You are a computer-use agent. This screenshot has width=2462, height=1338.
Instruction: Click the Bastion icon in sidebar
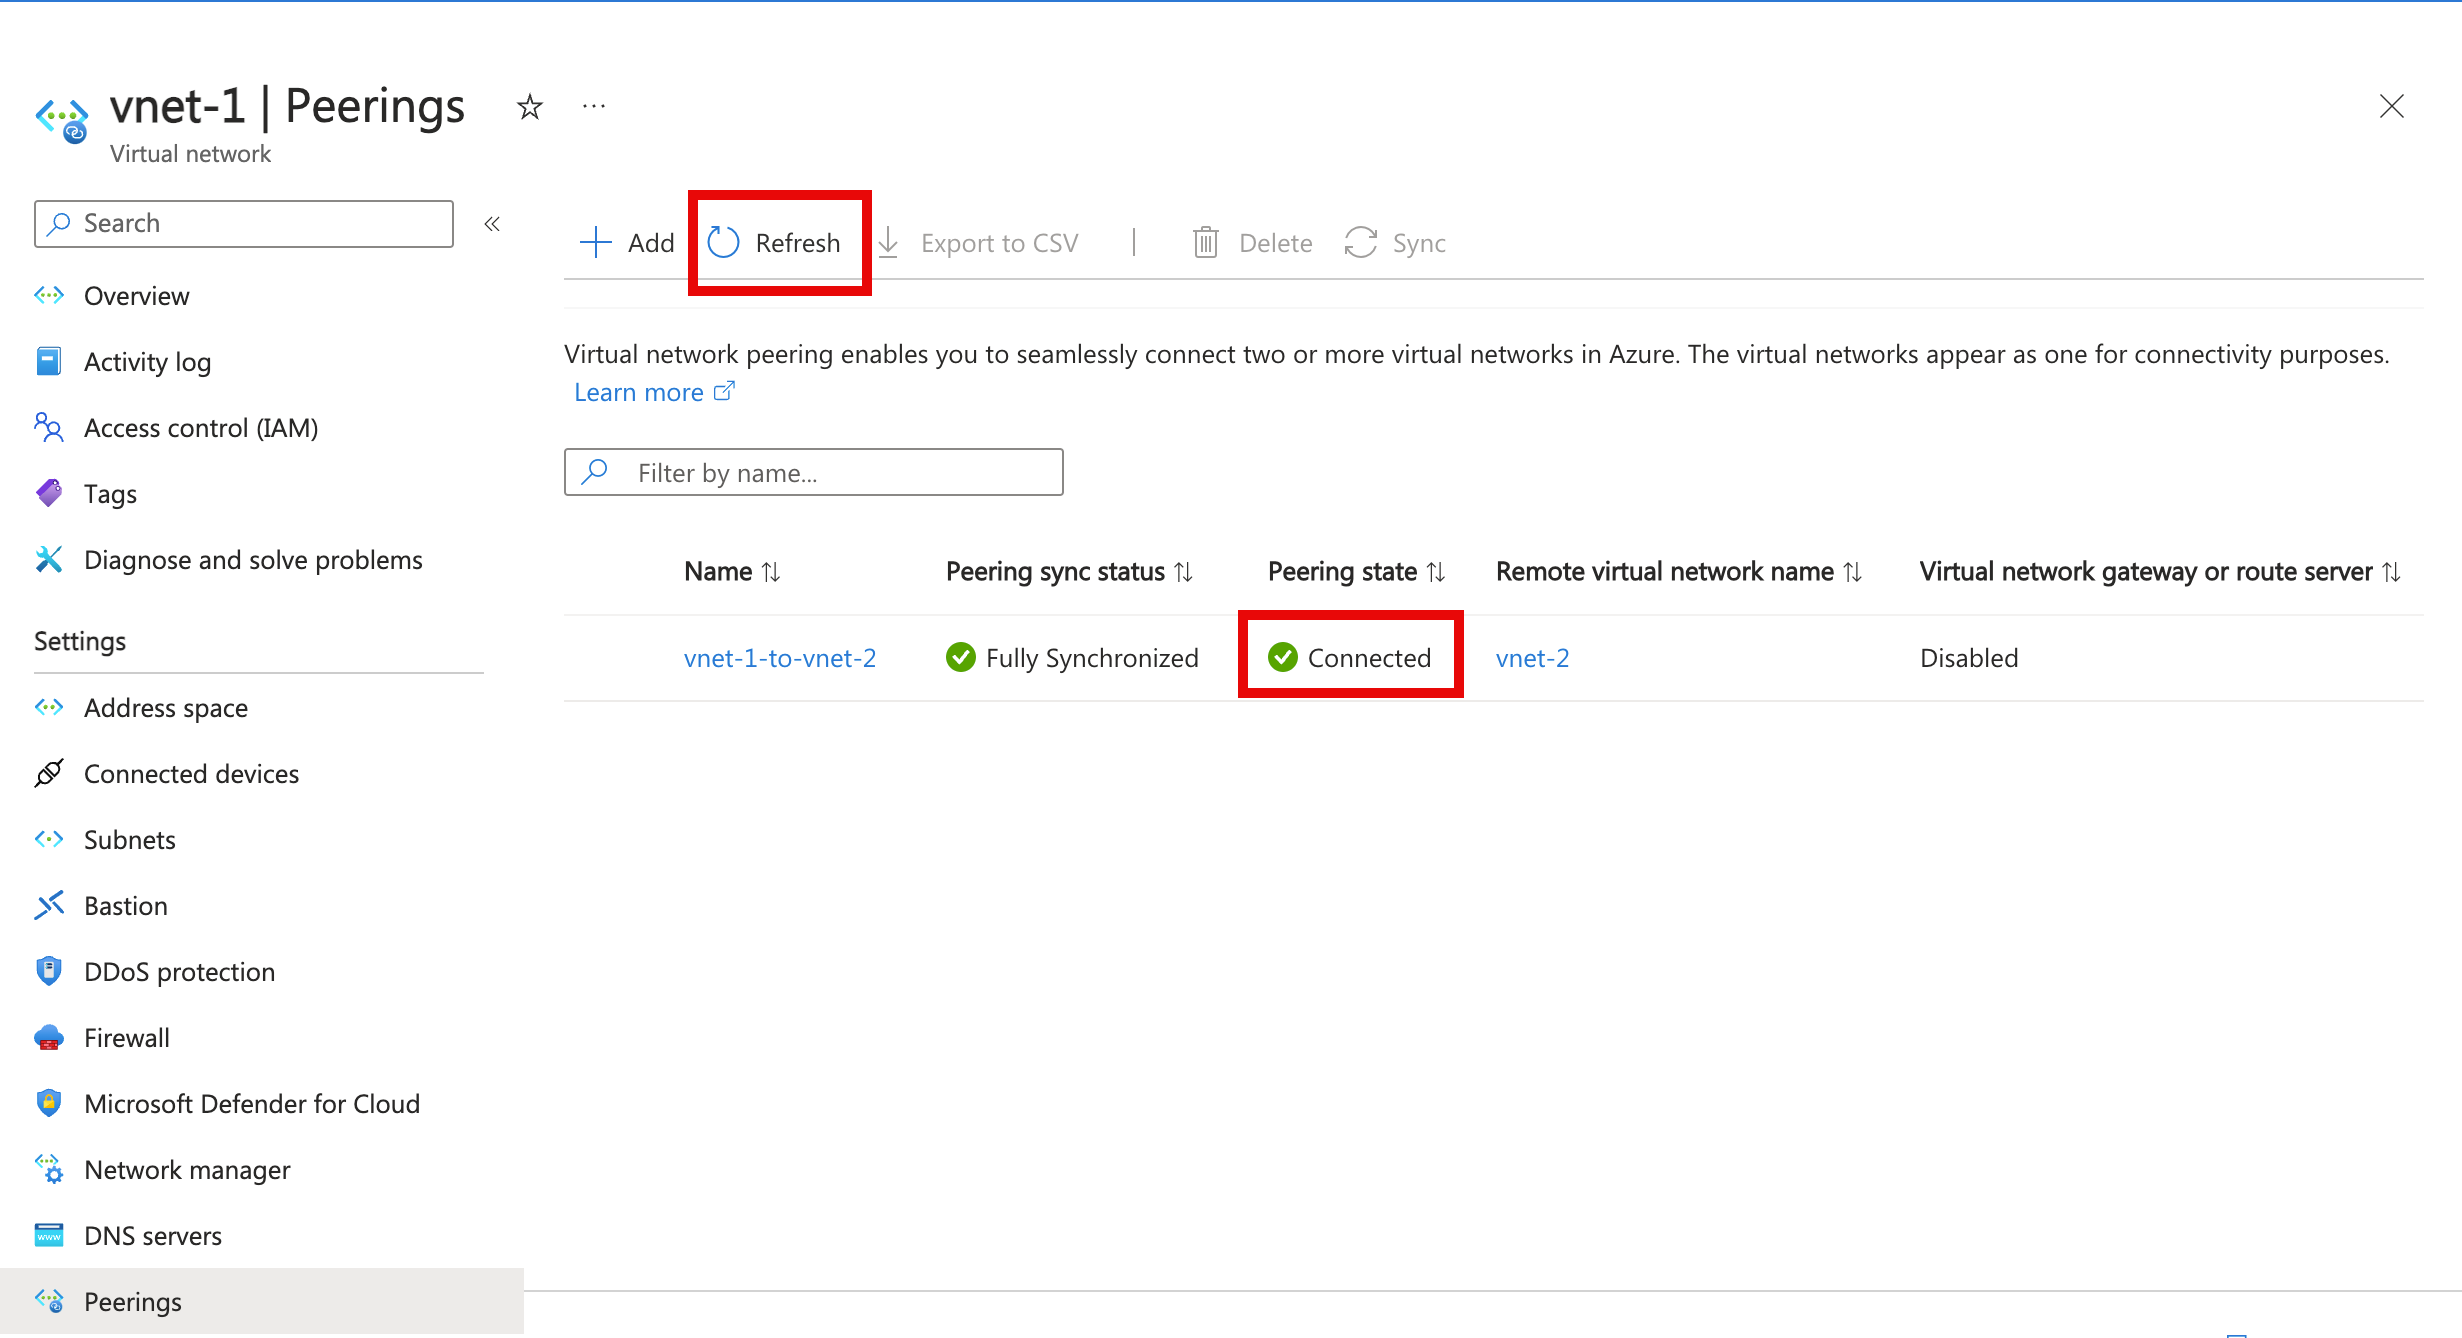tap(49, 905)
